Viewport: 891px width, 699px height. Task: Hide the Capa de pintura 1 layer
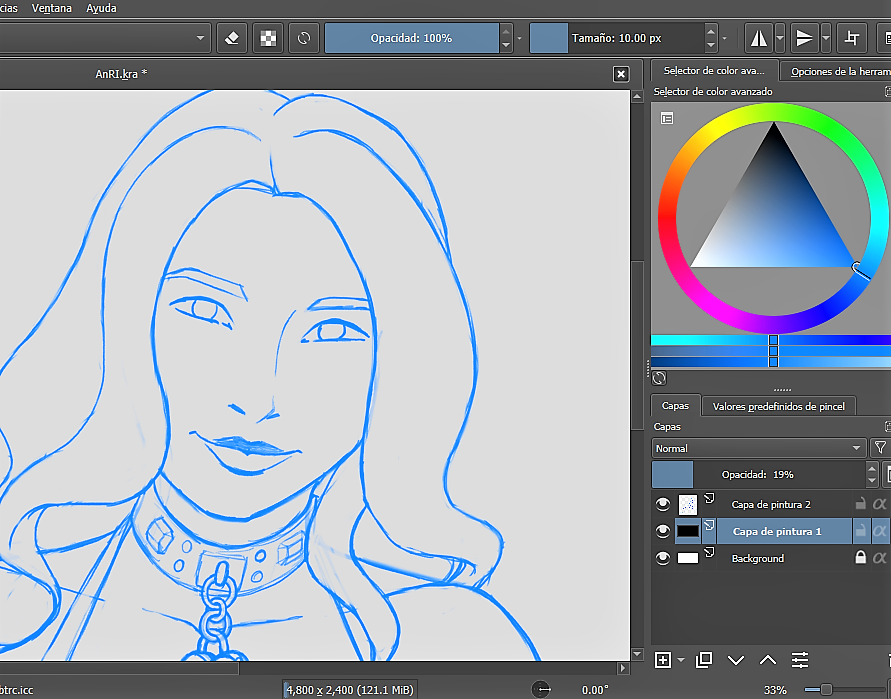click(x=663, y=531)
